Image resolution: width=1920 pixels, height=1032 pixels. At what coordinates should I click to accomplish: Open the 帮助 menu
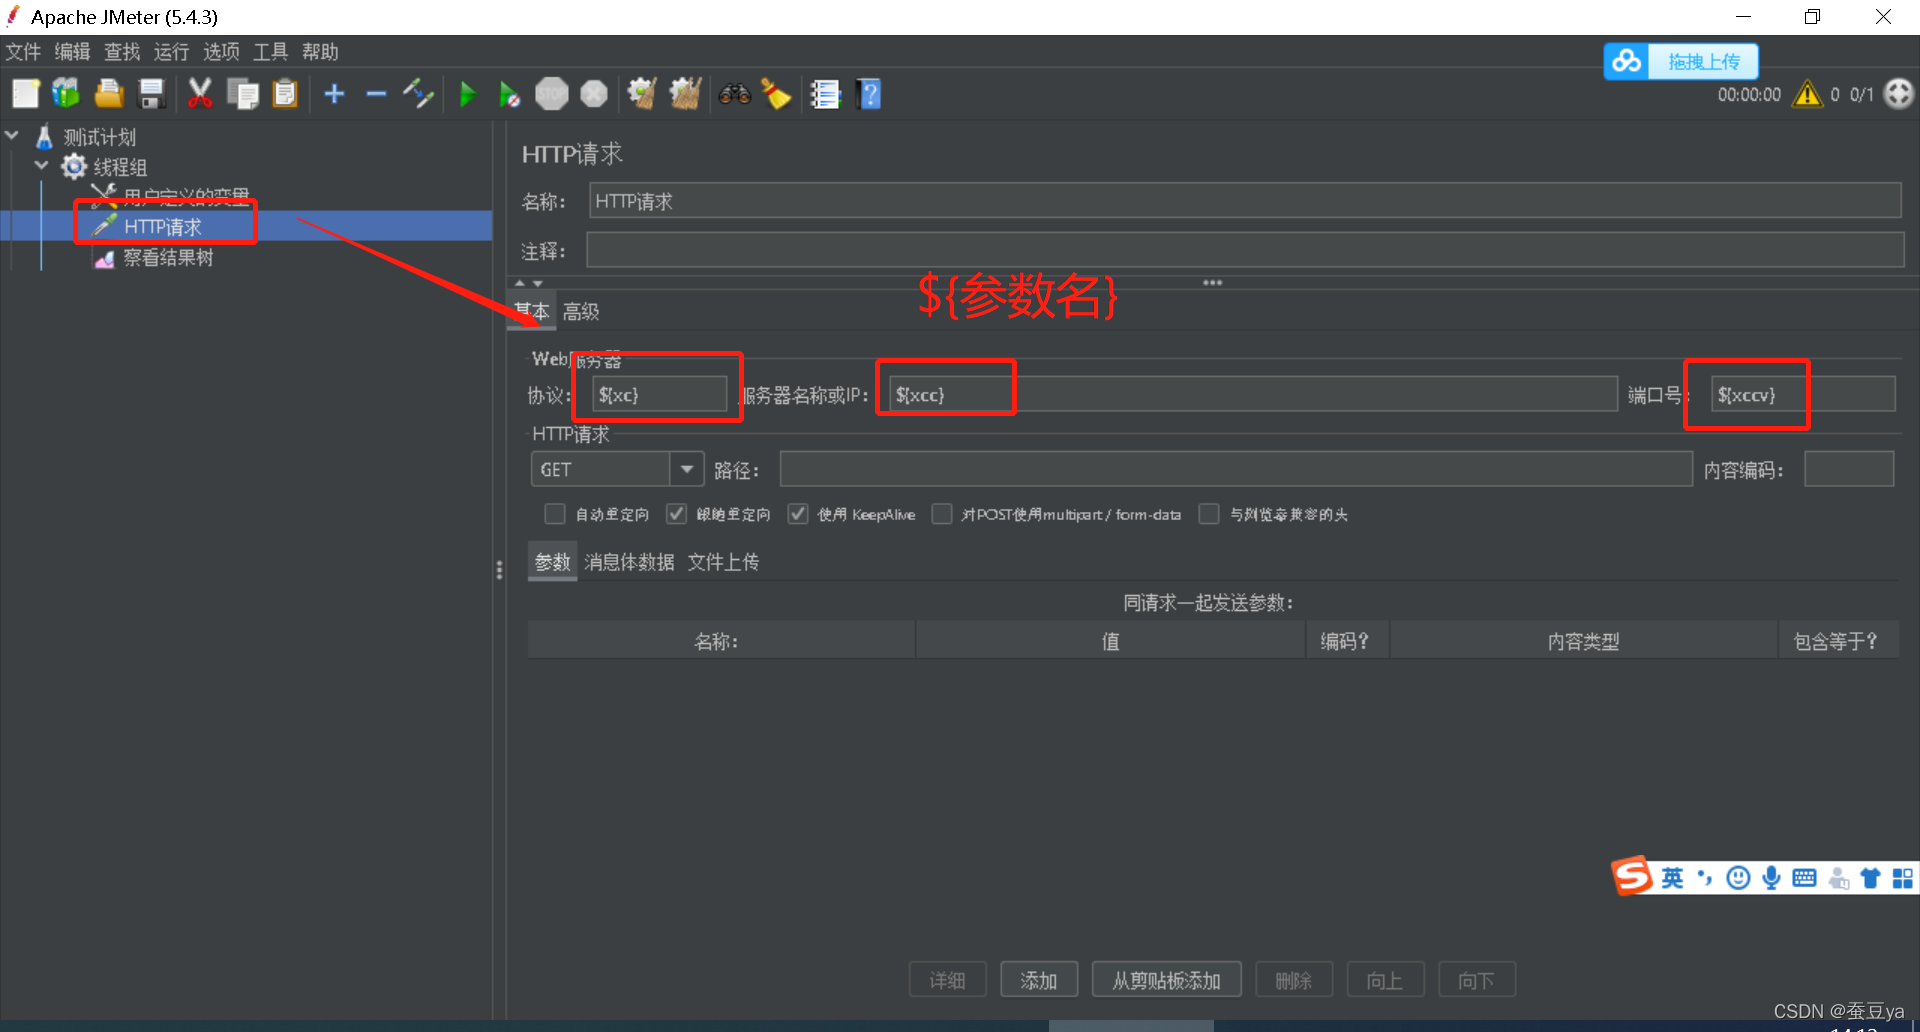(x=320, y=52)
